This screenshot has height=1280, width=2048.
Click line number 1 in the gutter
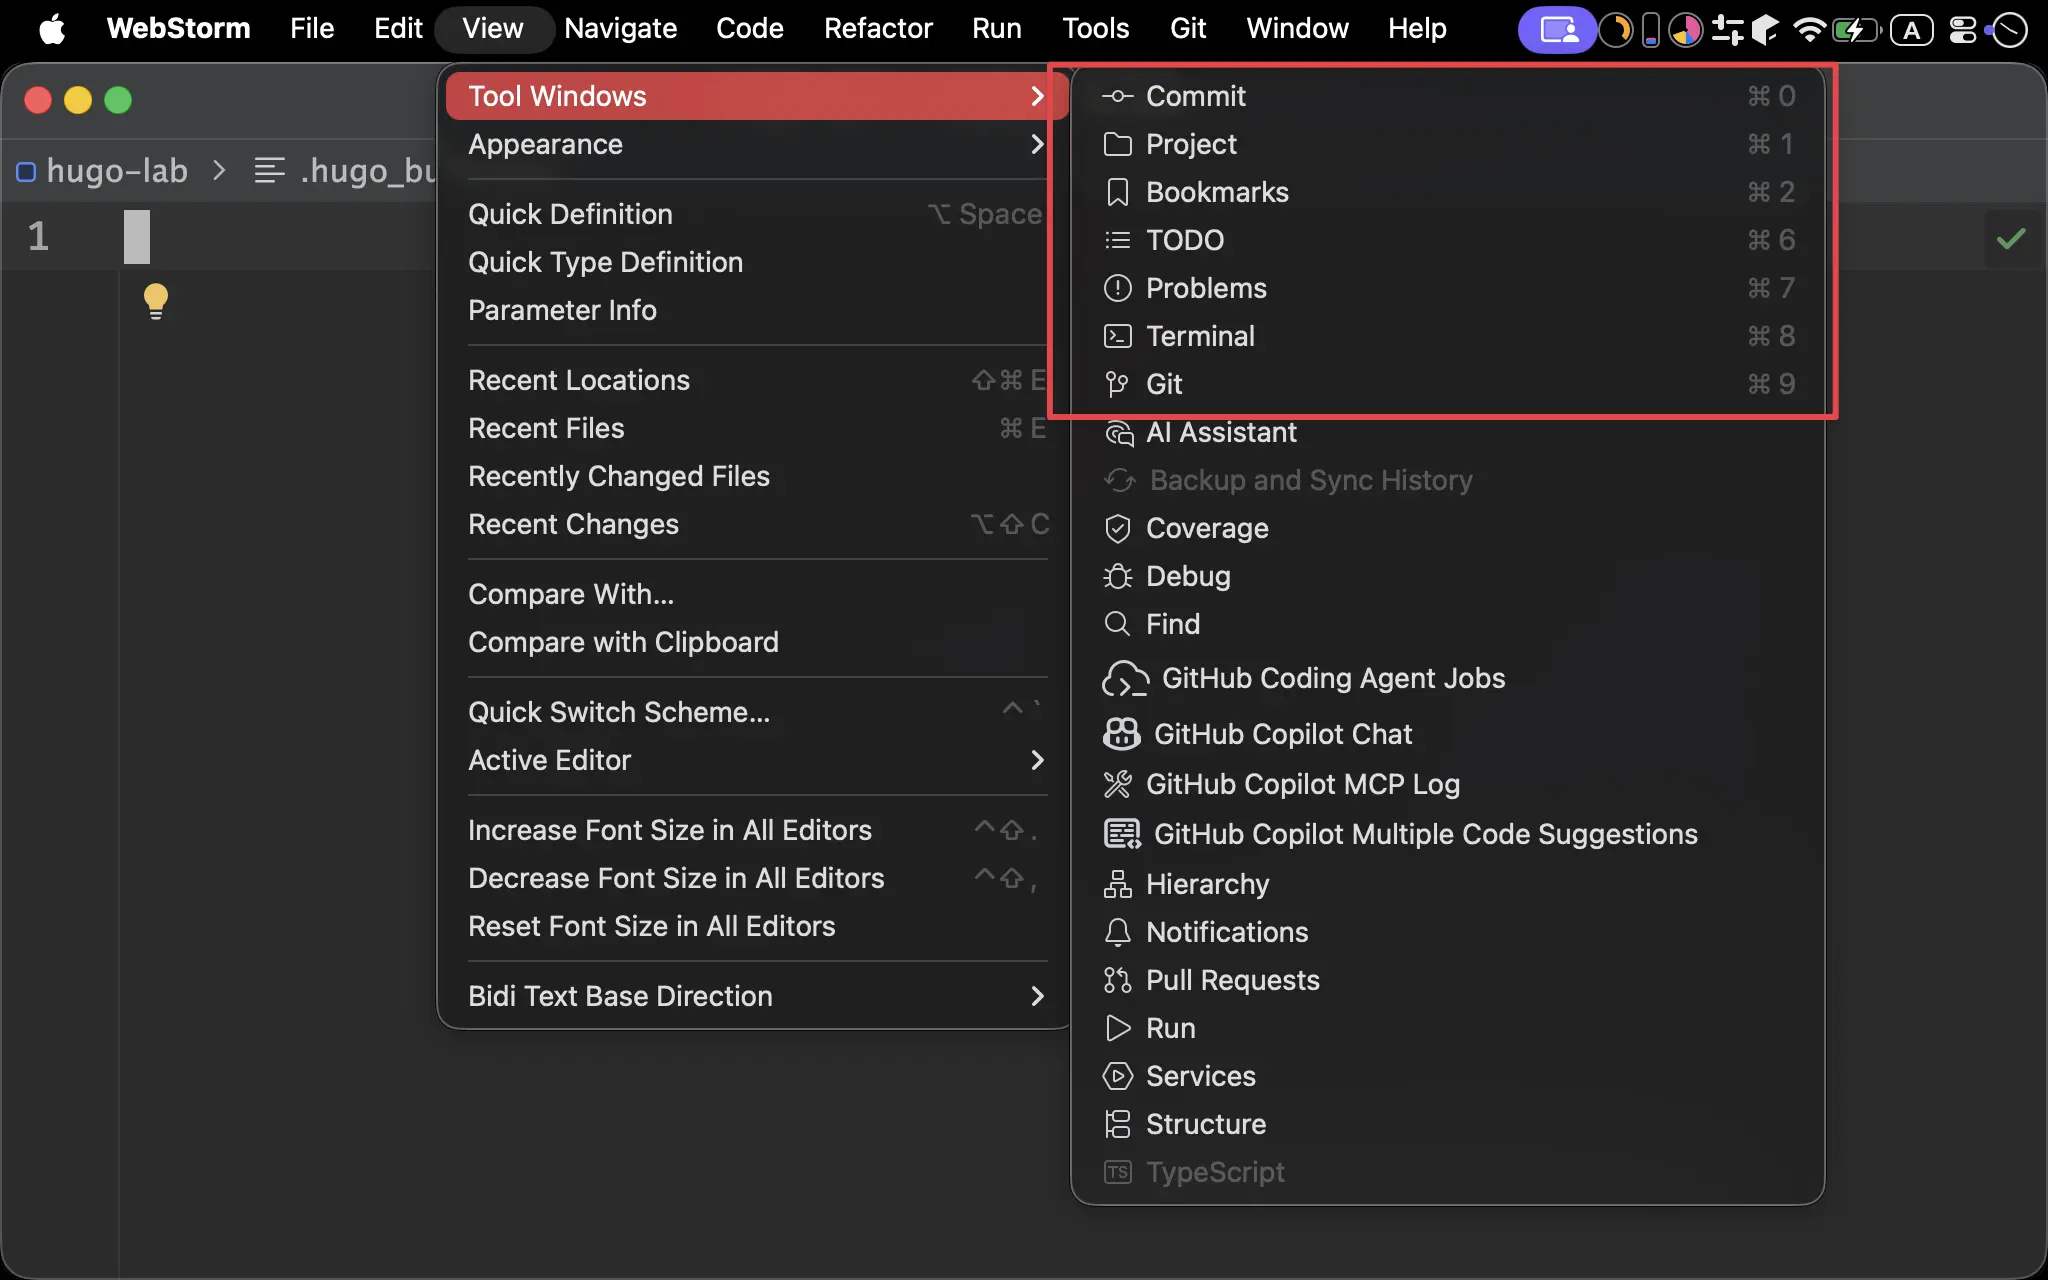point(38,237)
